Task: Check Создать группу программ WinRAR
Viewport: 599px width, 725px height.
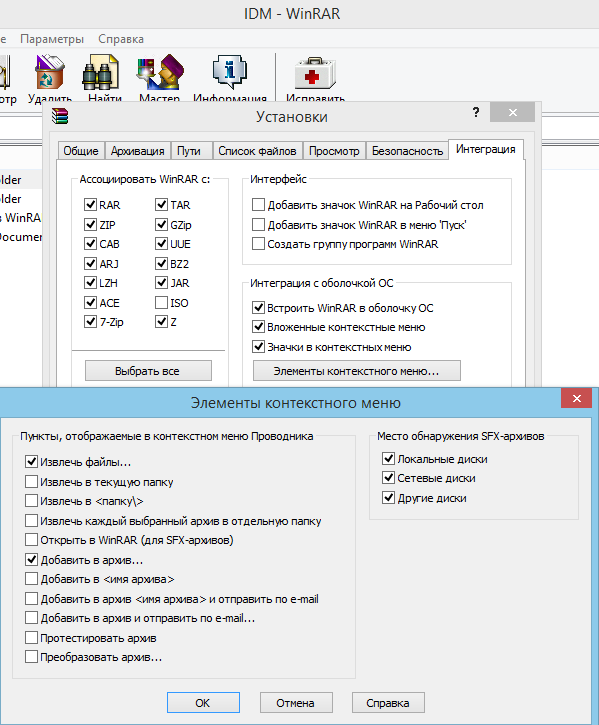Action: (258, 244)
